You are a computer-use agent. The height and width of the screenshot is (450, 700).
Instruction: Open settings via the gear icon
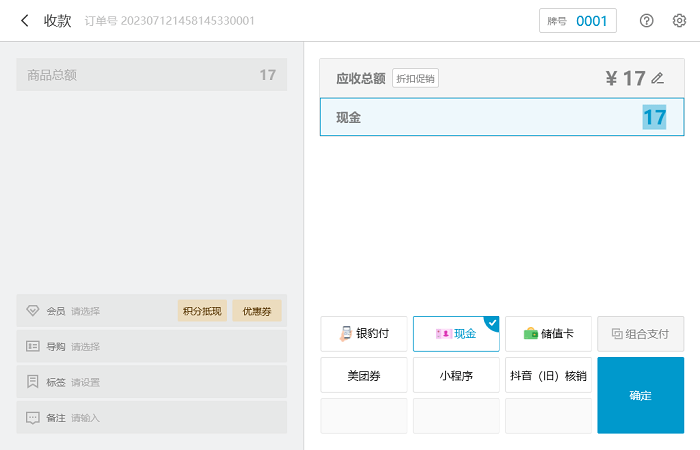point(679,20)
